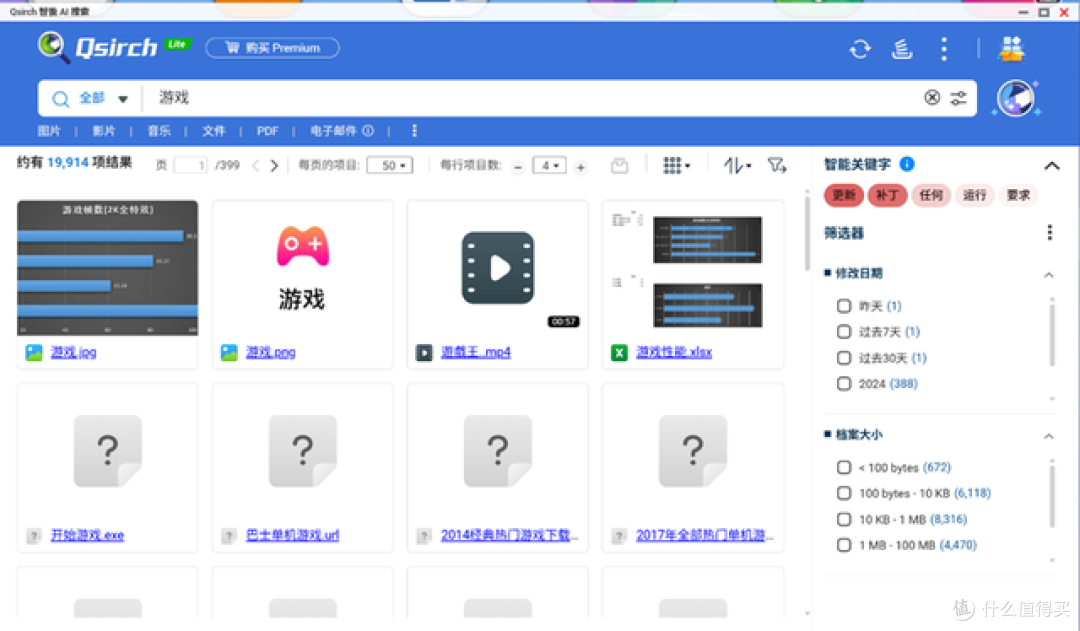Open the stacked layers history icon

coord(902,49)
